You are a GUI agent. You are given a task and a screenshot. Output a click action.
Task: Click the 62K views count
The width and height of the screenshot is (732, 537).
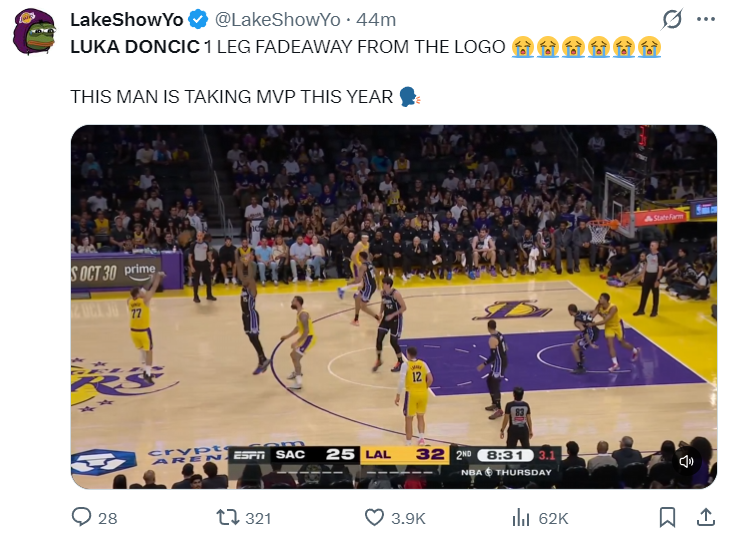(553, 518)
